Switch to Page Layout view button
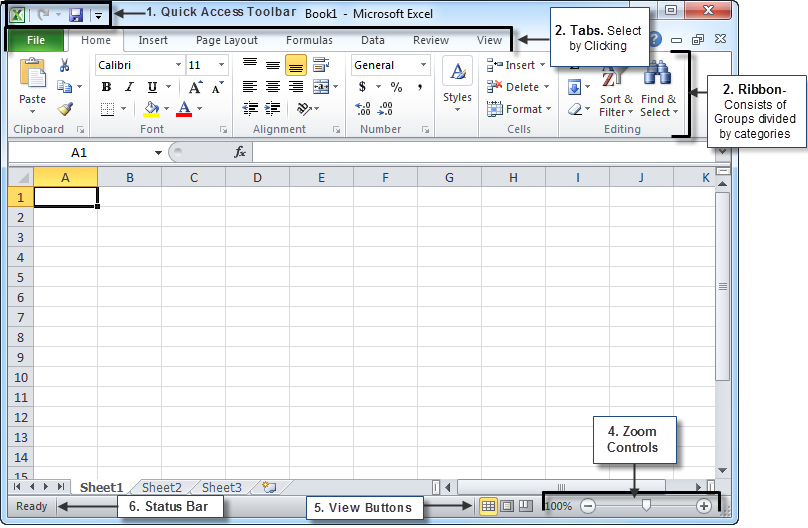 pos(507,506)
